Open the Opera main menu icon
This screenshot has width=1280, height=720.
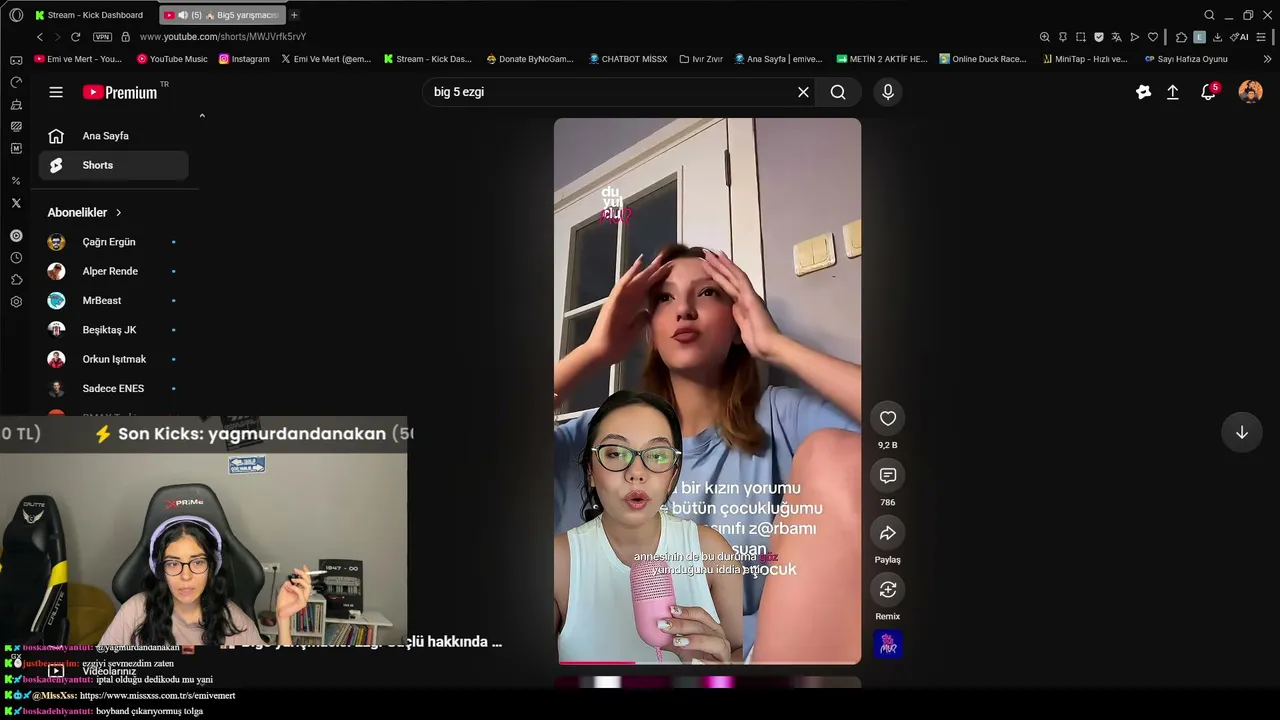[x=16, y=15]
